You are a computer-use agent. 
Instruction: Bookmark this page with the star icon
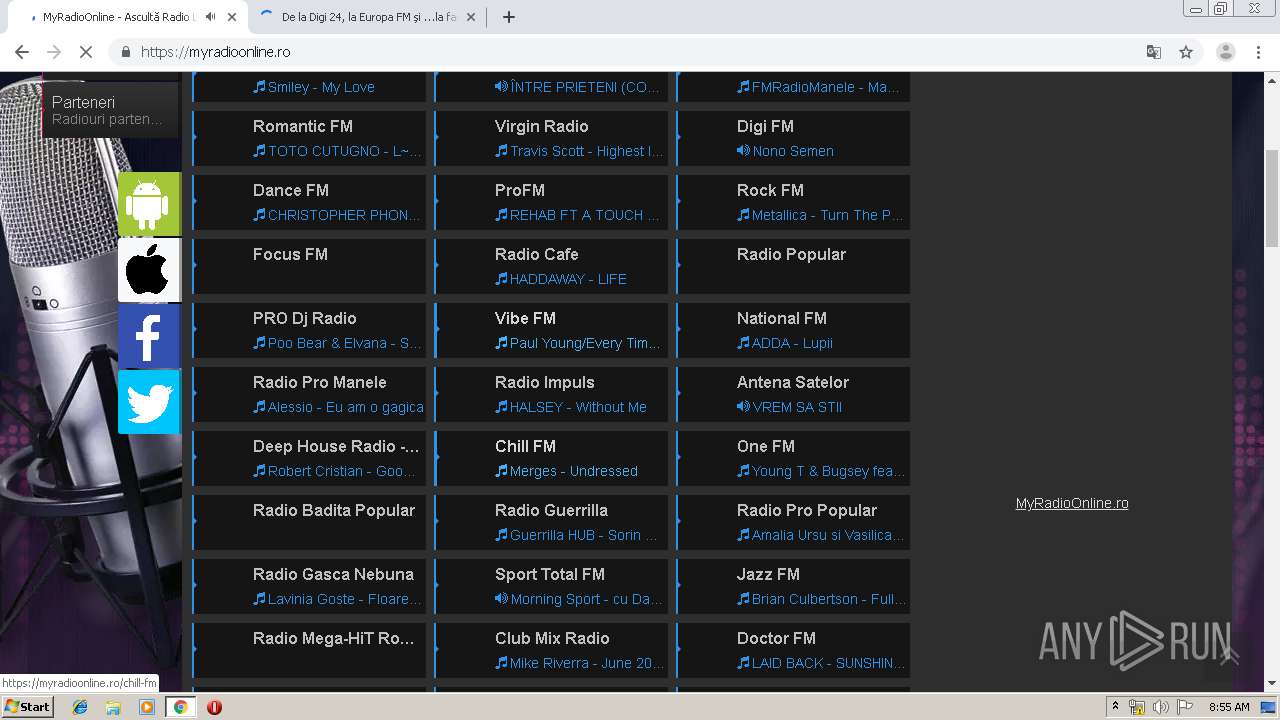point(1186,52)
